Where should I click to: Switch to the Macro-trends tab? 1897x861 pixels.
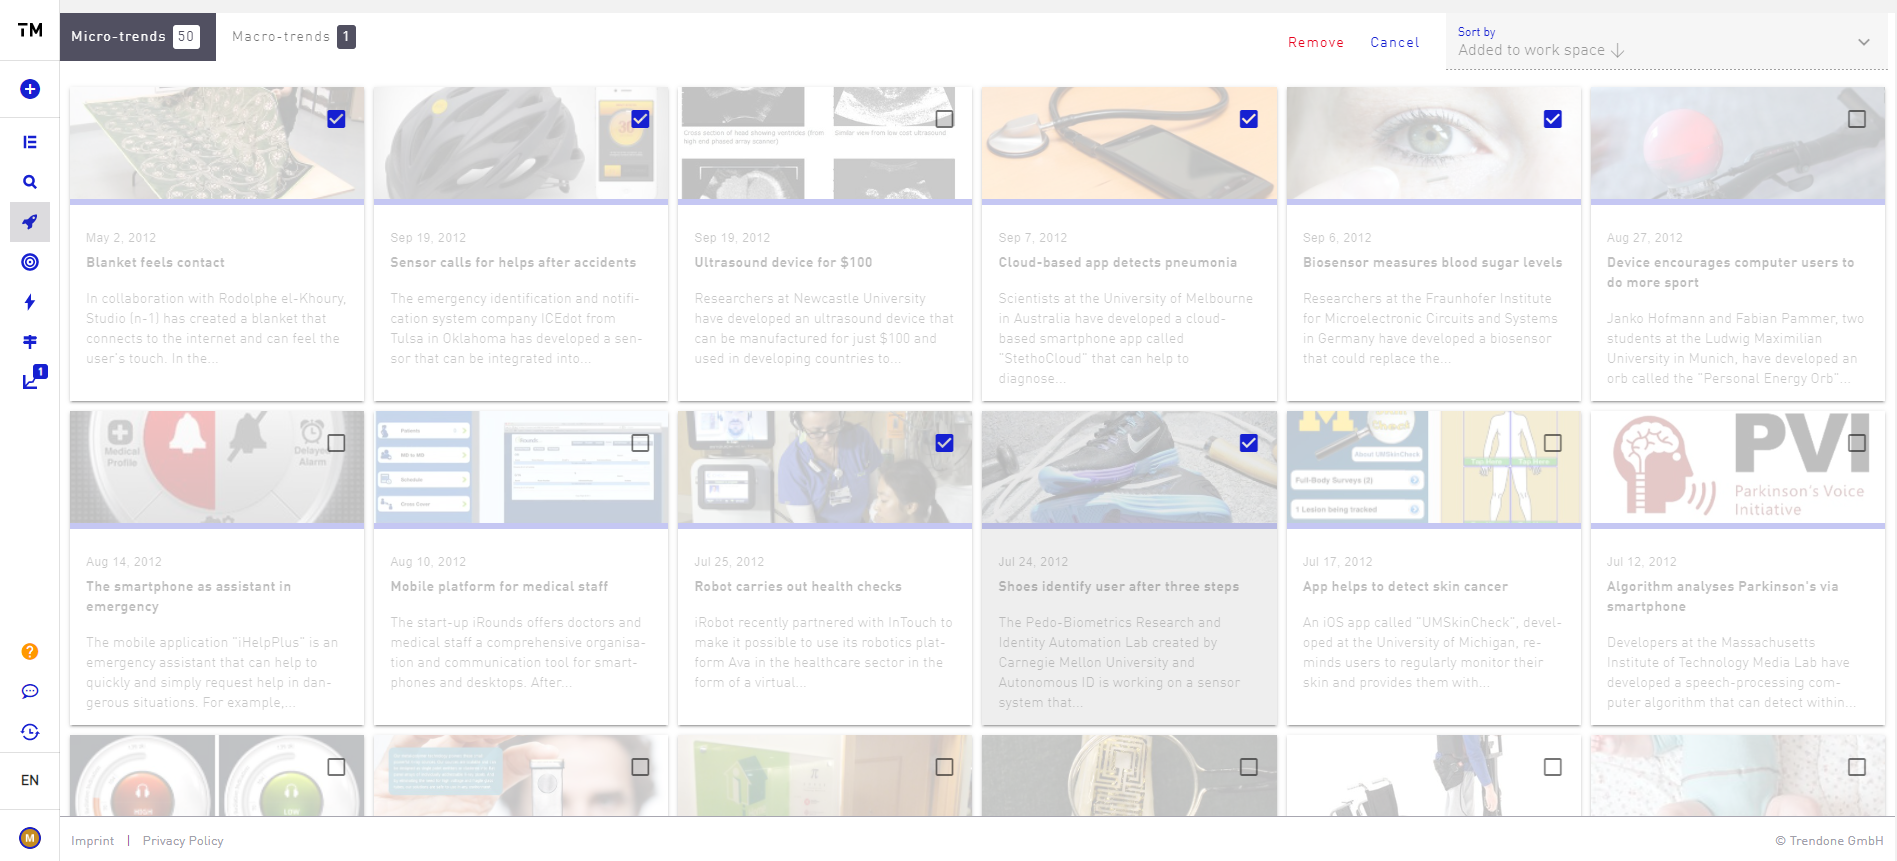(293, 37)
